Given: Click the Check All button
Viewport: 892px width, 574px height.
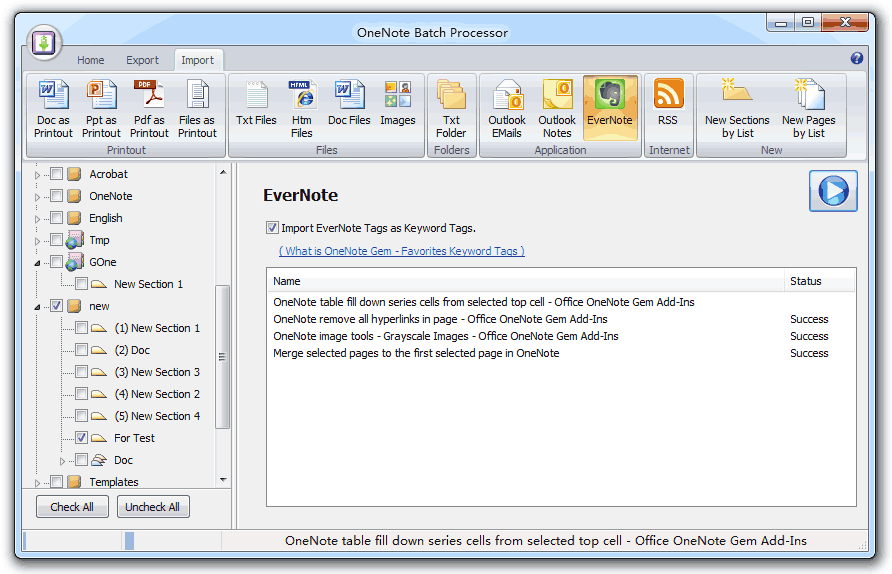Looking at the screenshot, I should pos(72,507).
